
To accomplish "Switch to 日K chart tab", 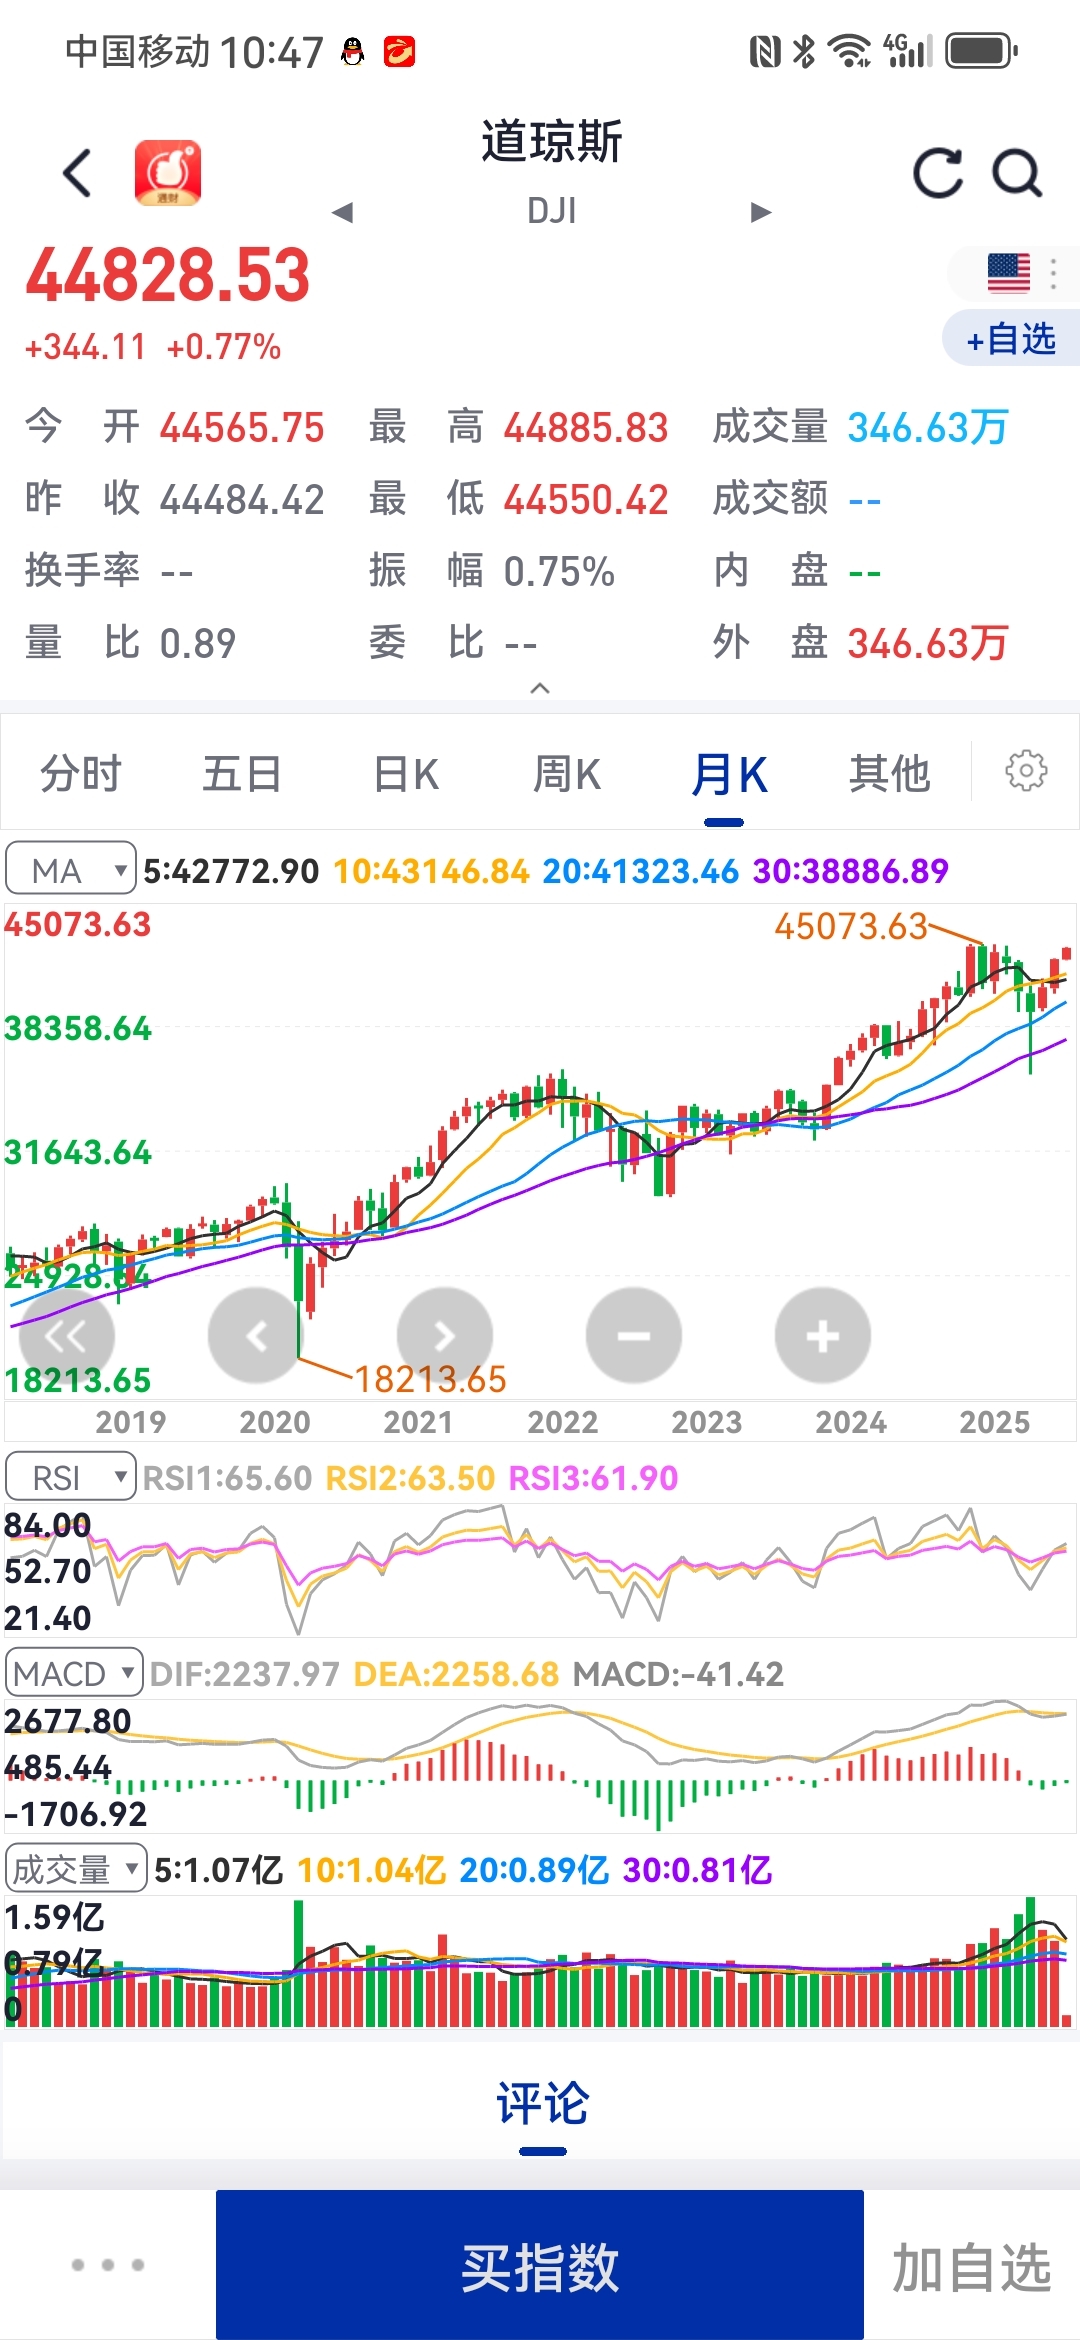I will click(405, 774).
